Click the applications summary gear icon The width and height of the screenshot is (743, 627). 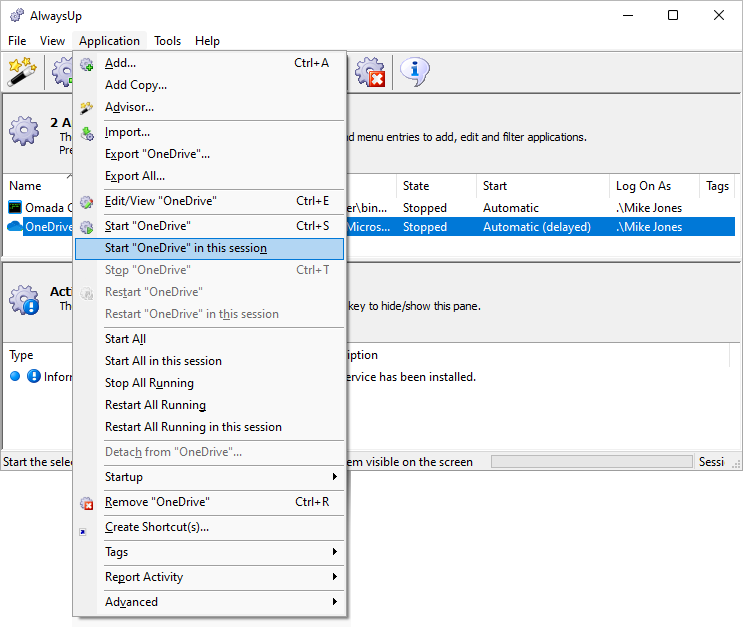24,130
